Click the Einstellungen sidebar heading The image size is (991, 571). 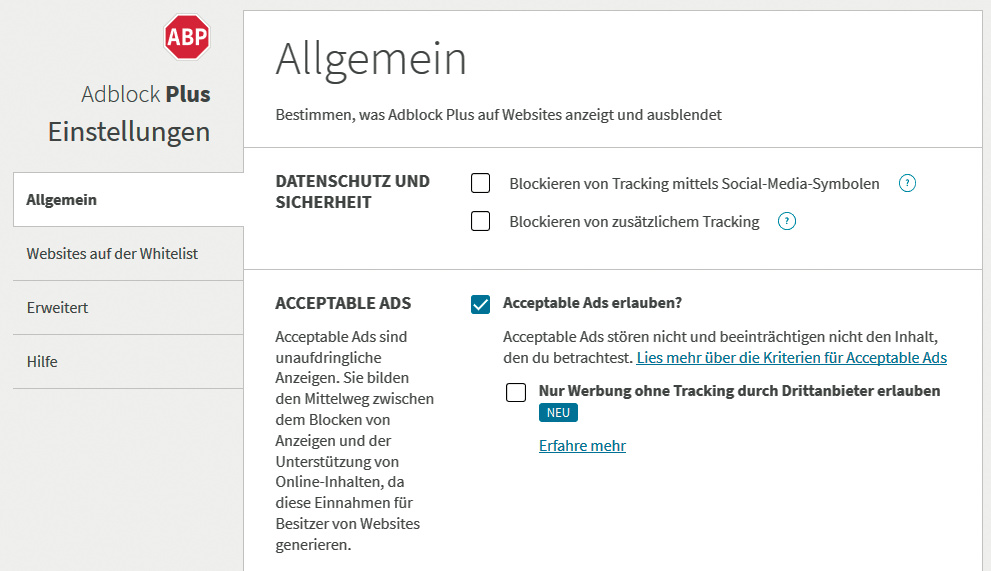(x=129, y=132)
